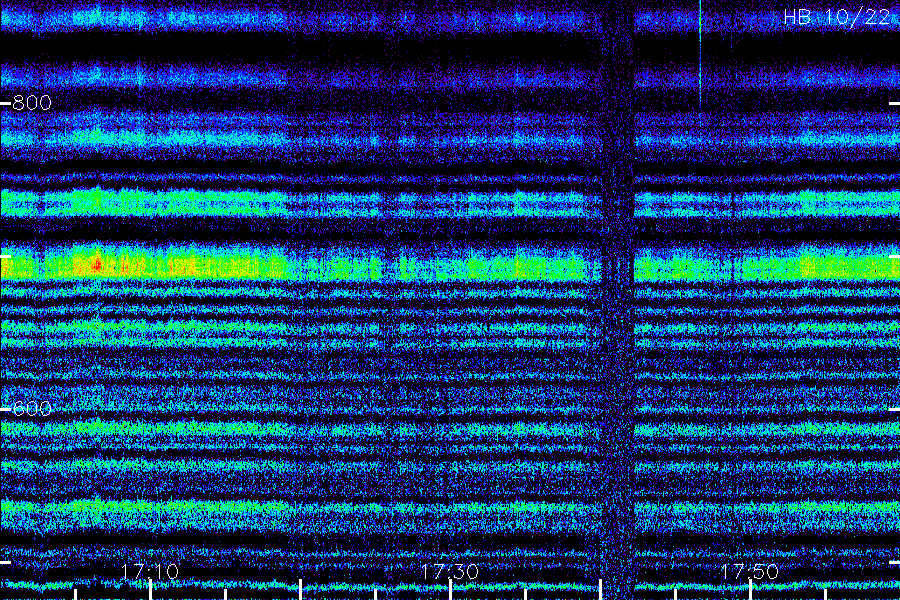
Task: Click the tick mark below 17:50
Action: pyautogui.click(x=750, y=590)
